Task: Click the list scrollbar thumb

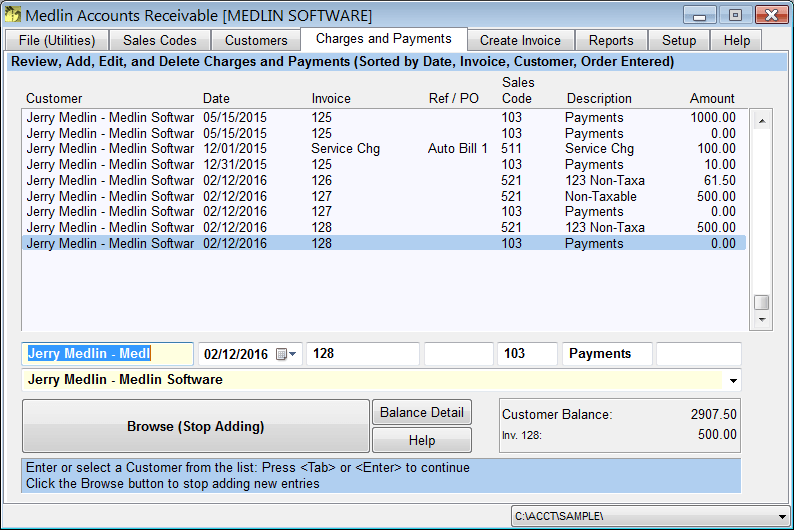Action: (762, 302)
